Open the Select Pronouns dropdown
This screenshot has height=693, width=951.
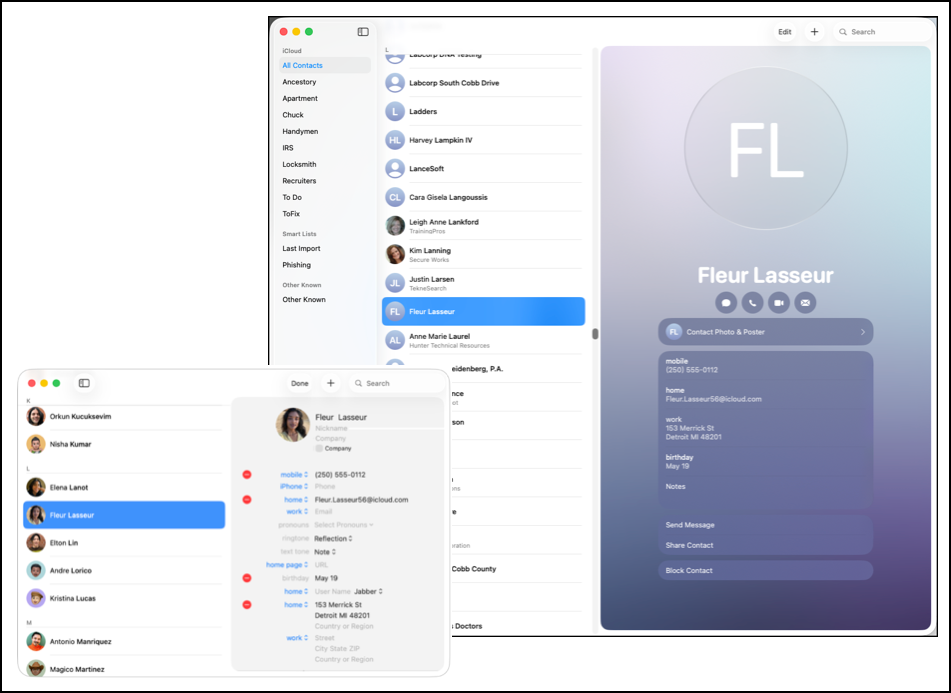(x=344, y=525)
